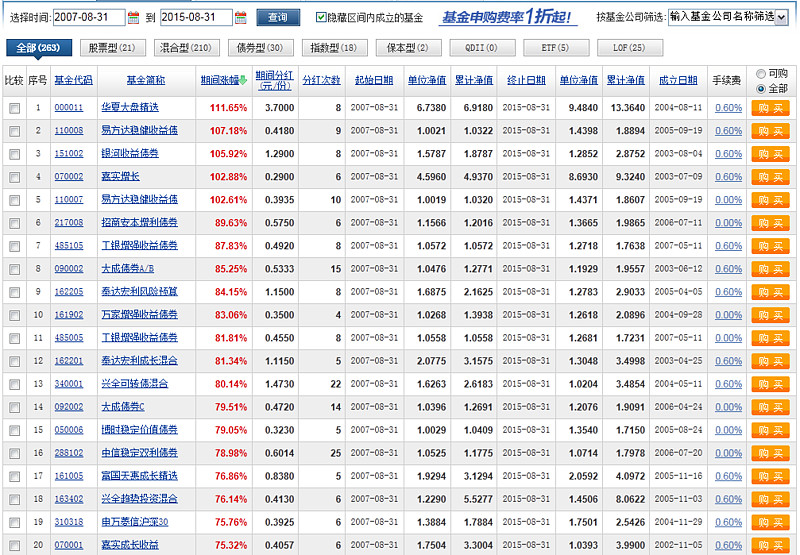Check compare box for 大成债券A/B
Viewport: 800px width, 555px height.
(15, 269)
